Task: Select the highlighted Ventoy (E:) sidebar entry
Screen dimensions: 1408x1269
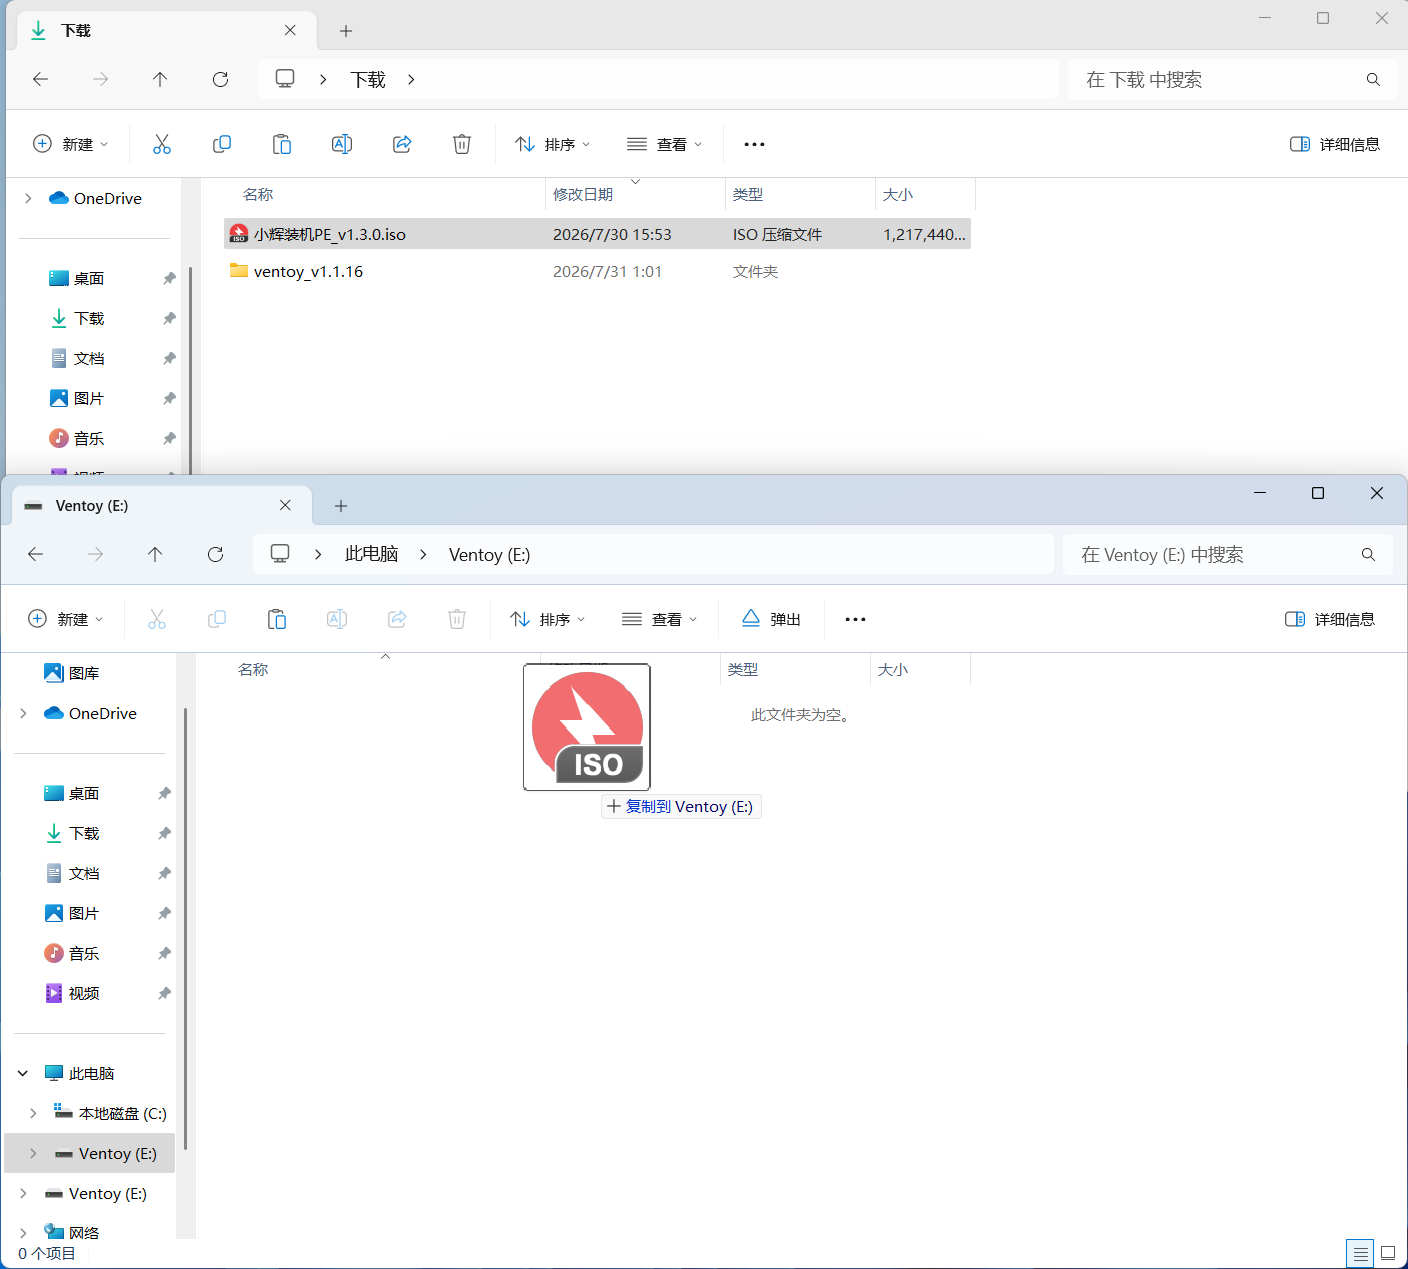Action: (90, 1153)
